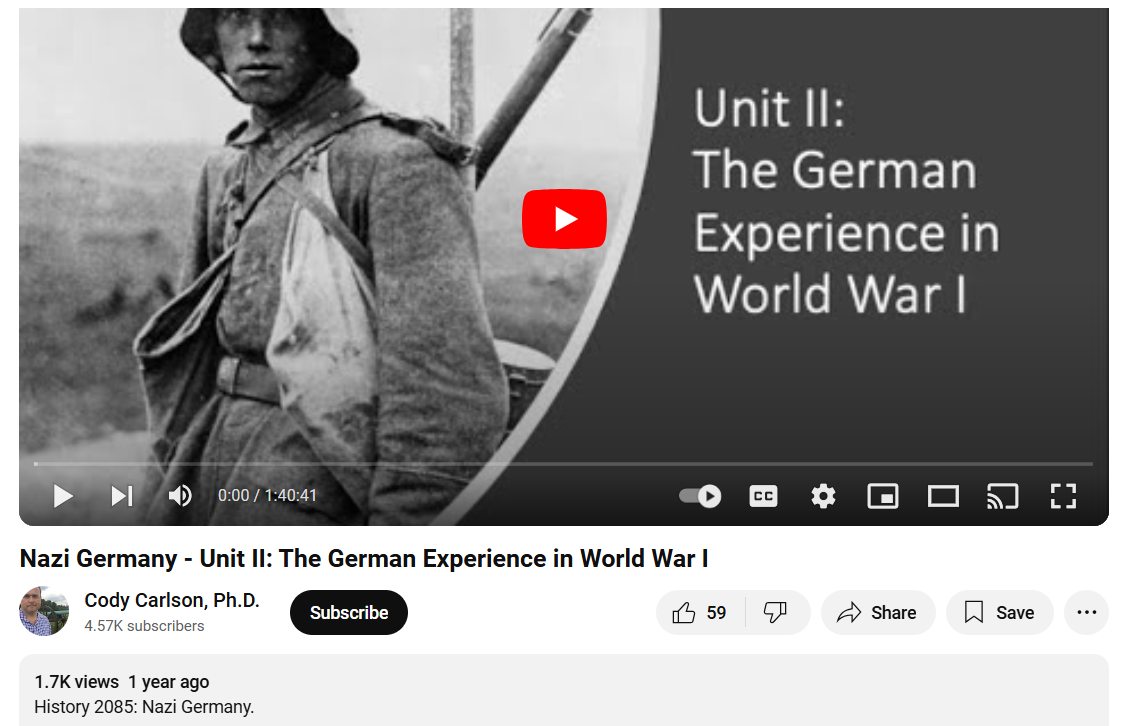Save the video to a playlist
Image resolution: width=1122 pixels, height=726 pixels.
1000,612
